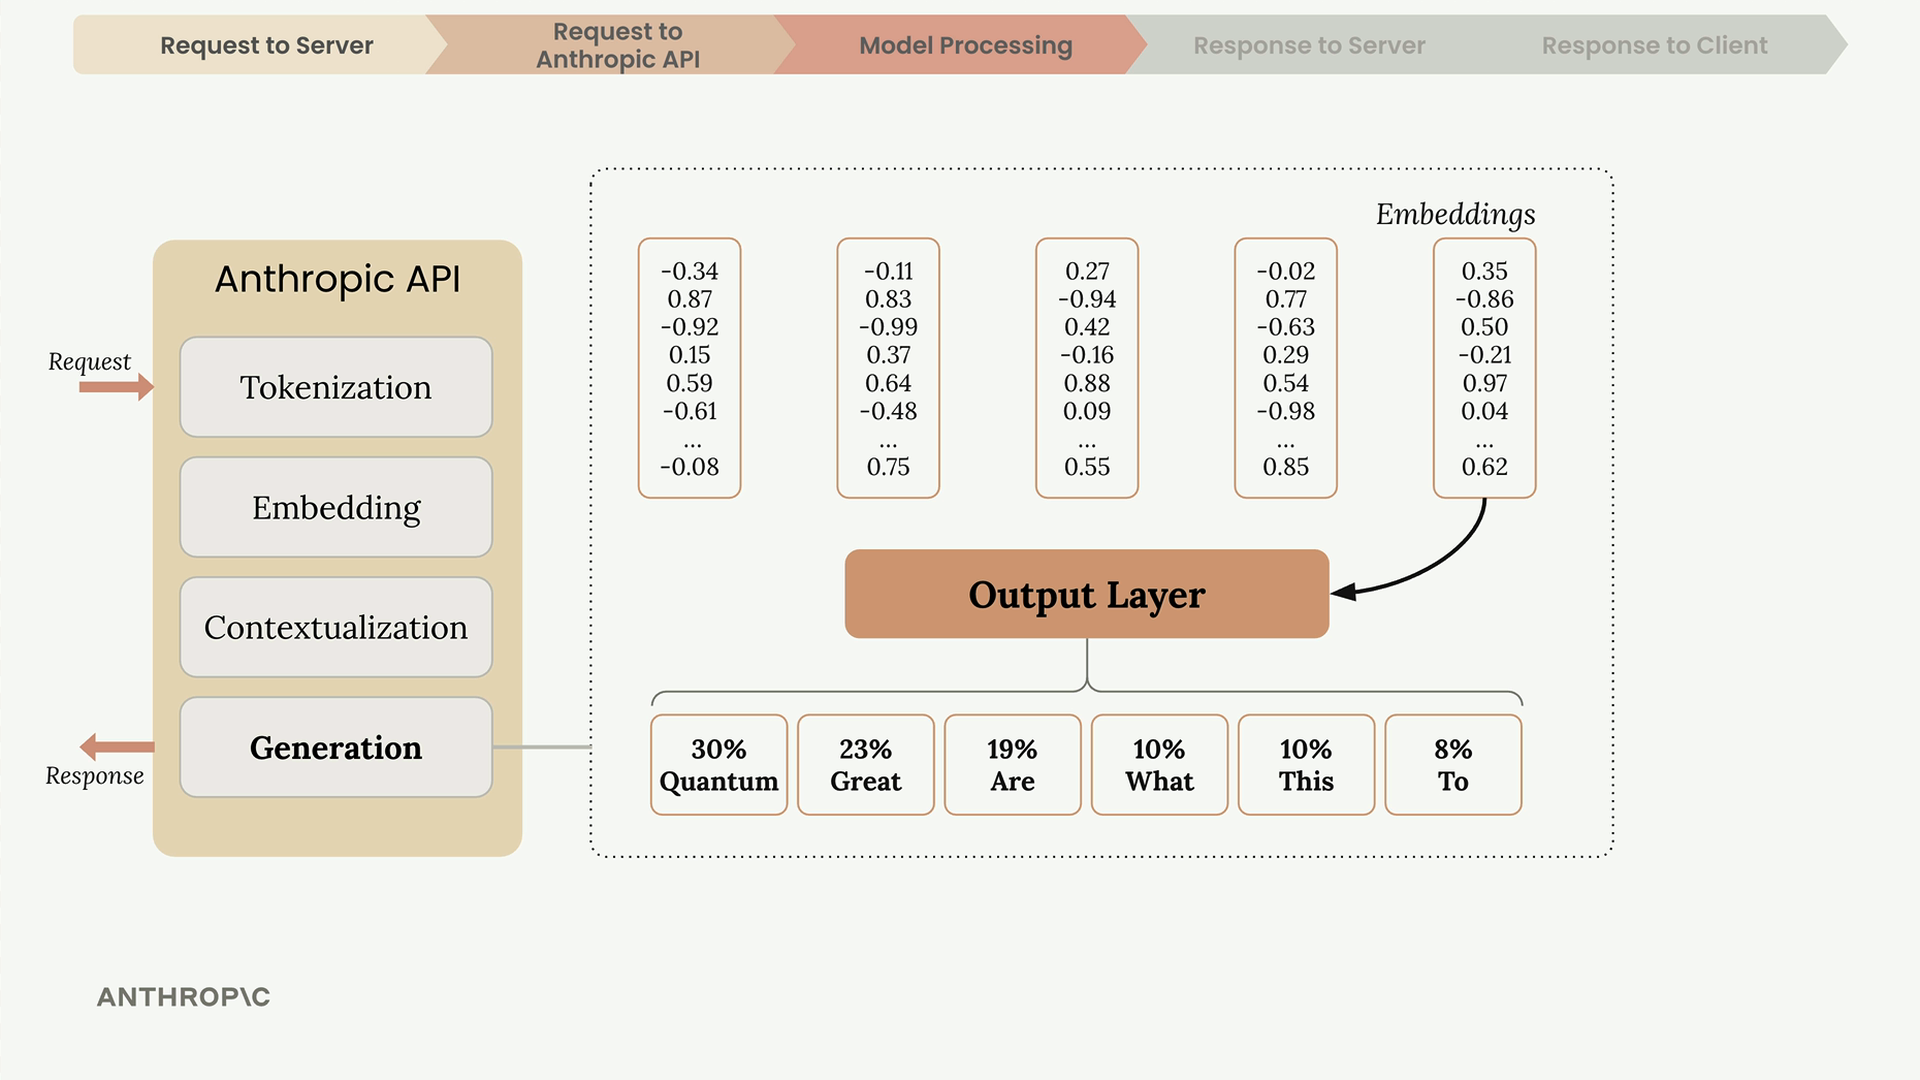Select the Request to Server stage
The width and height of the screenshot is (1920, 1080).
(x=266, y=45)
